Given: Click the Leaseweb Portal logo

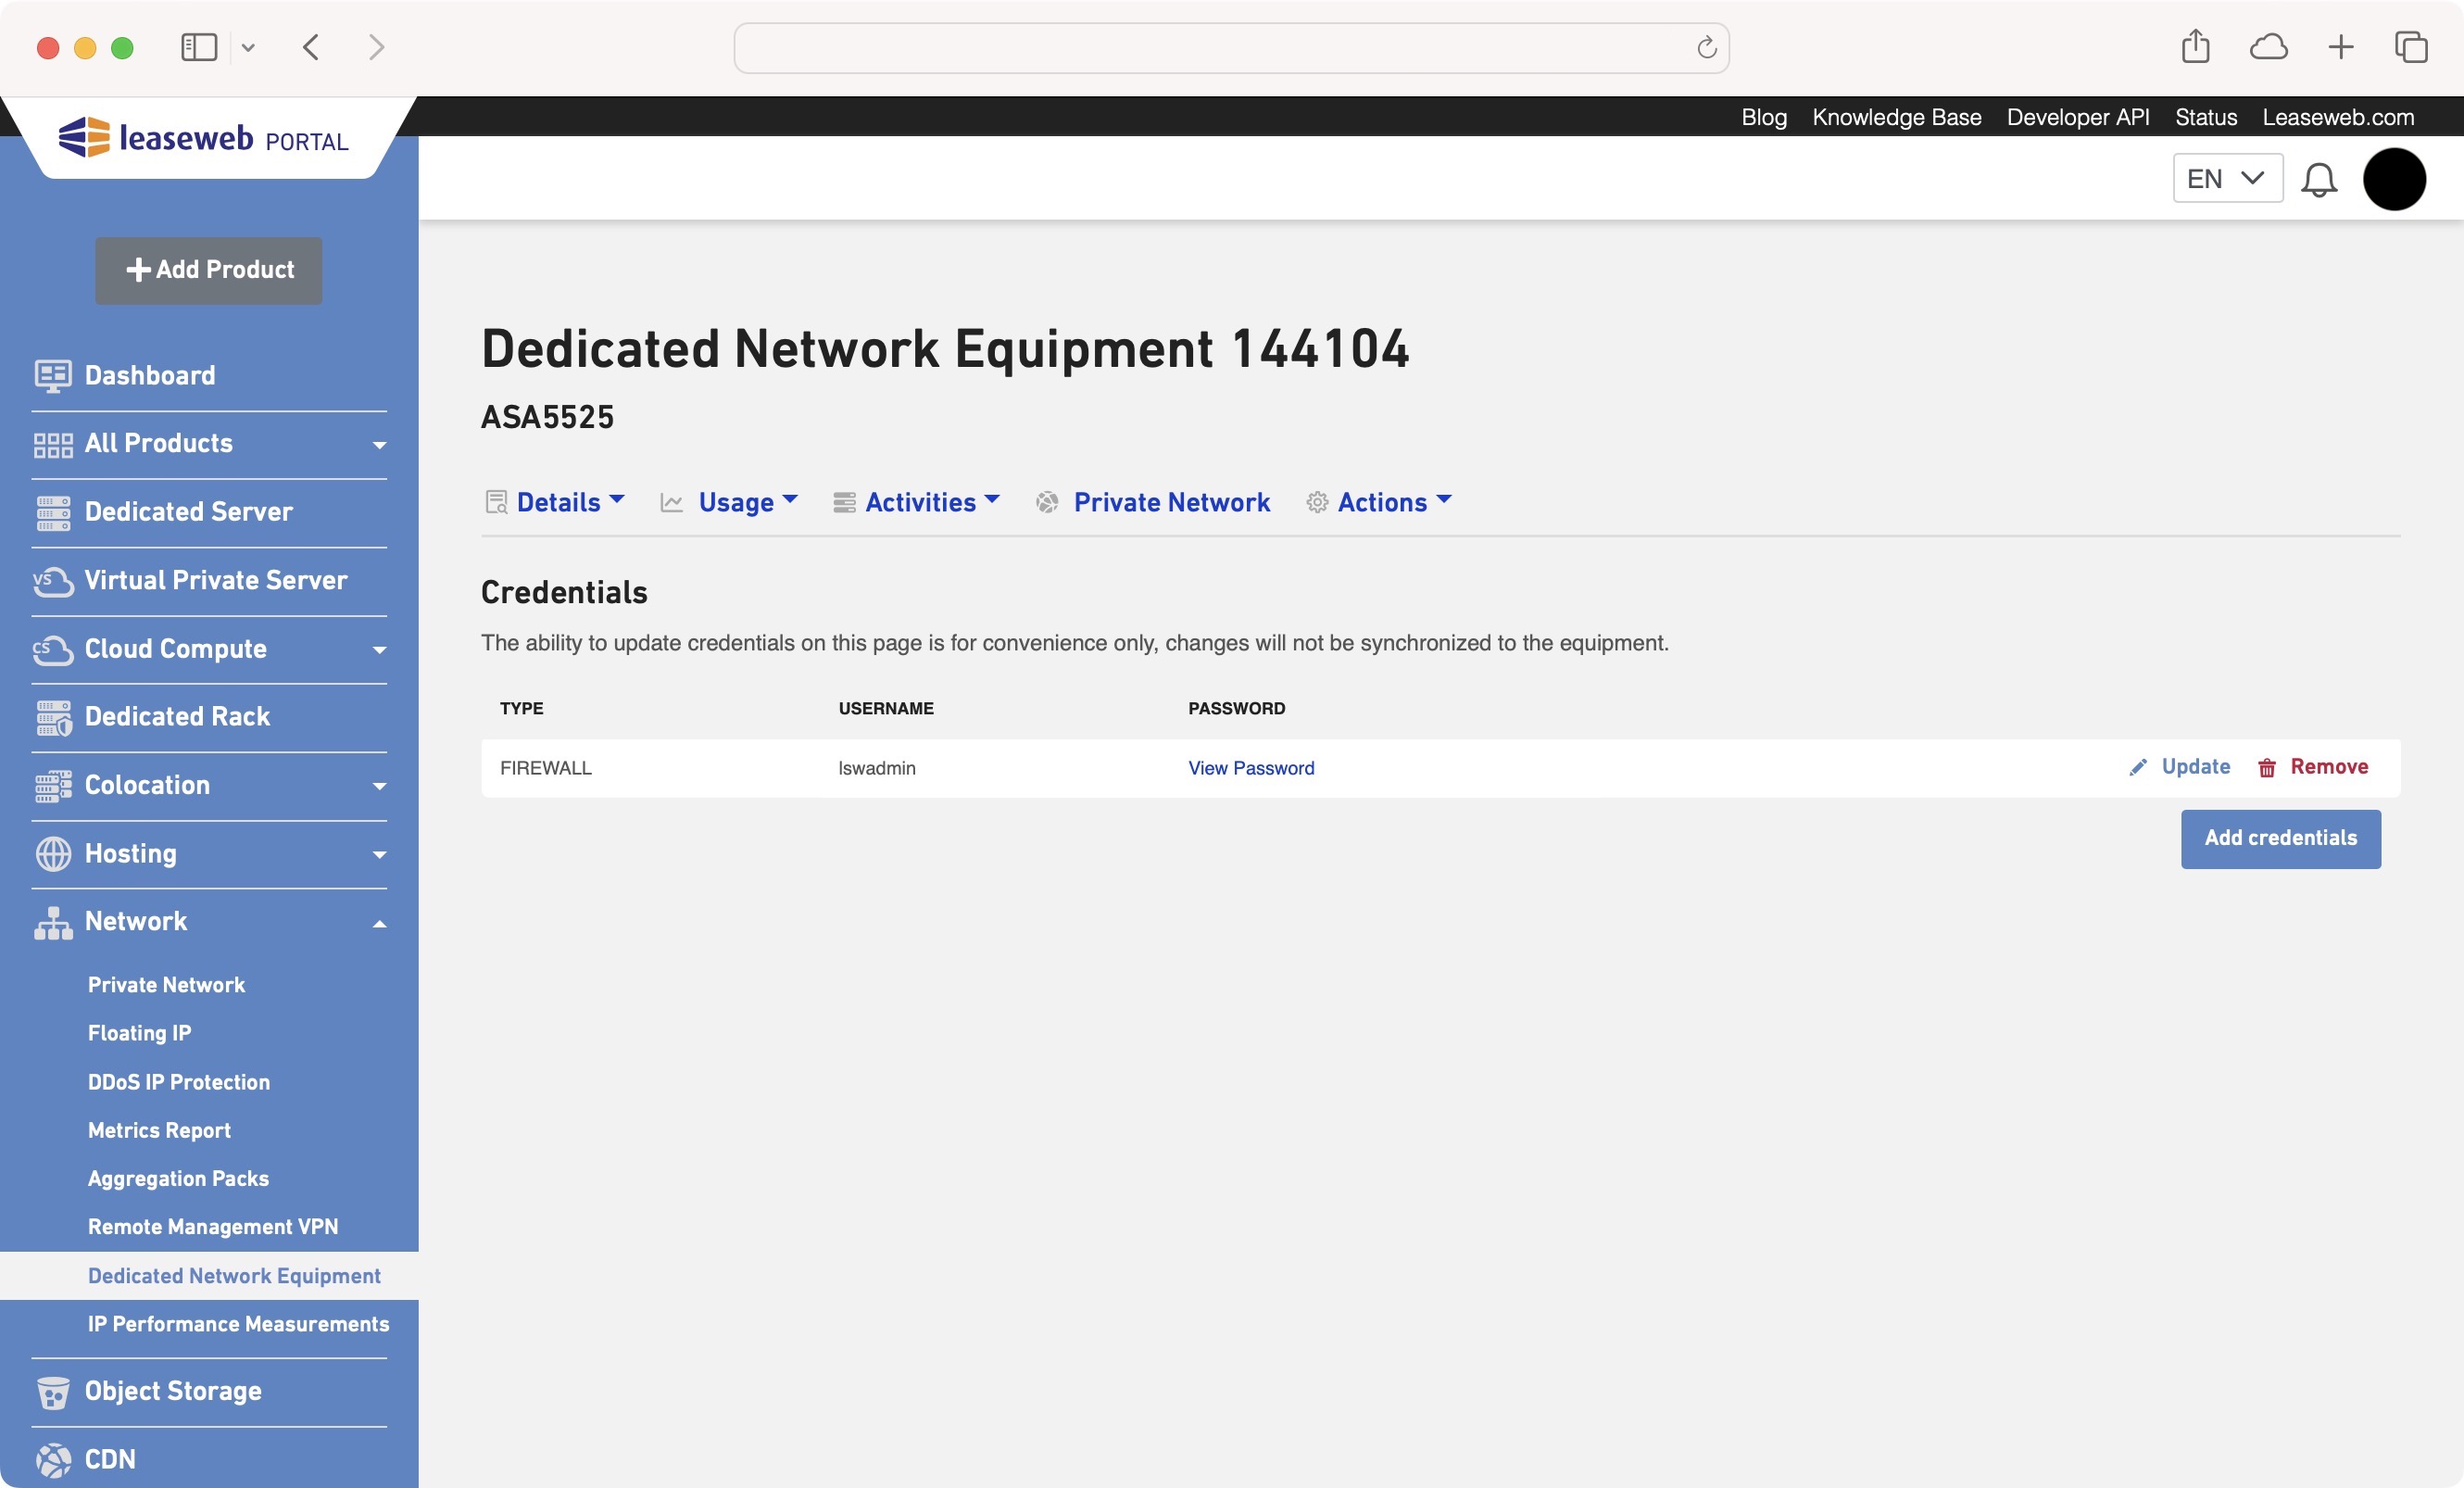Looking at the screenshot, I should pos(204,138).
